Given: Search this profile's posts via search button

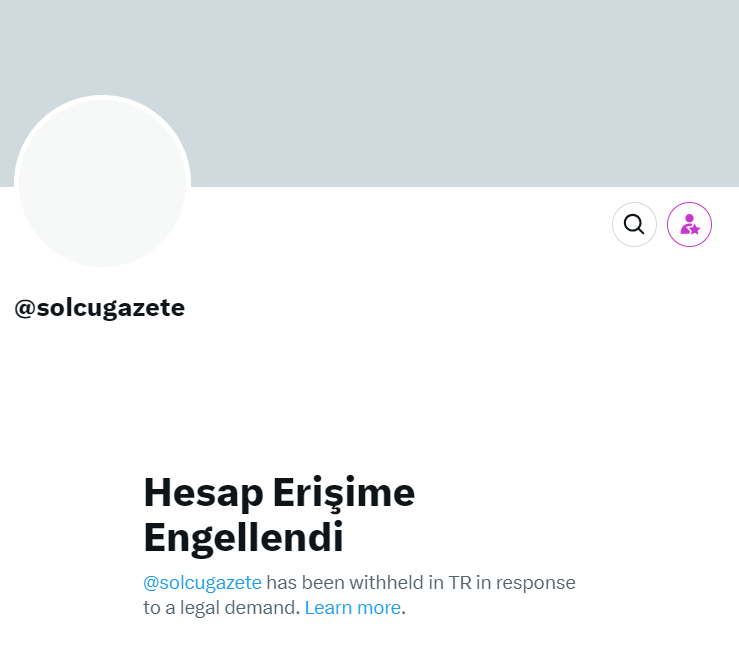Looking at the screenshot, I should point(634,224).
